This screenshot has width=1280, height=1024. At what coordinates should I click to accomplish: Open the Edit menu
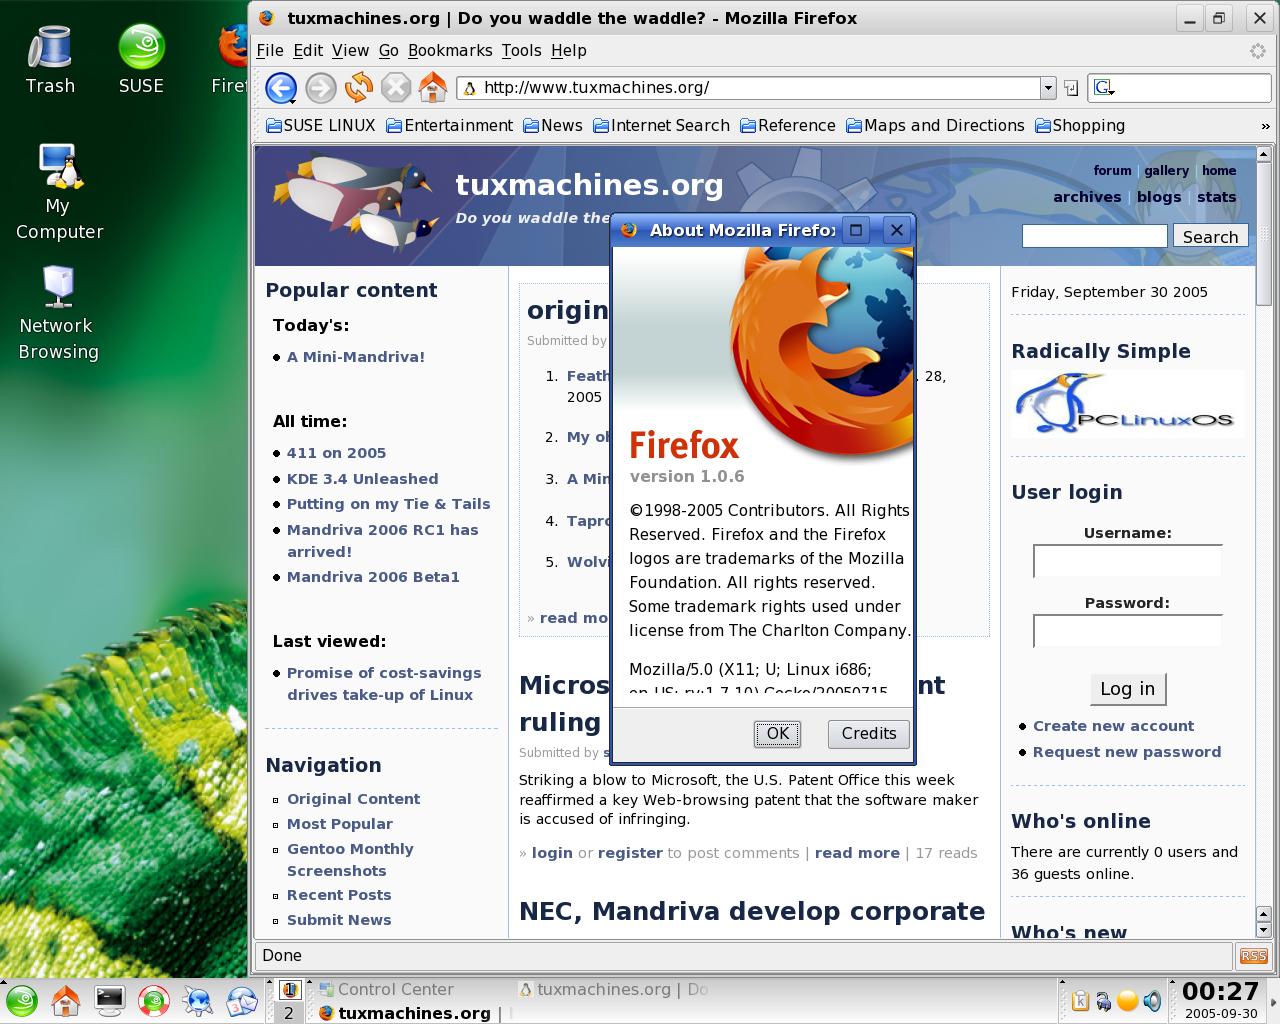308,50
